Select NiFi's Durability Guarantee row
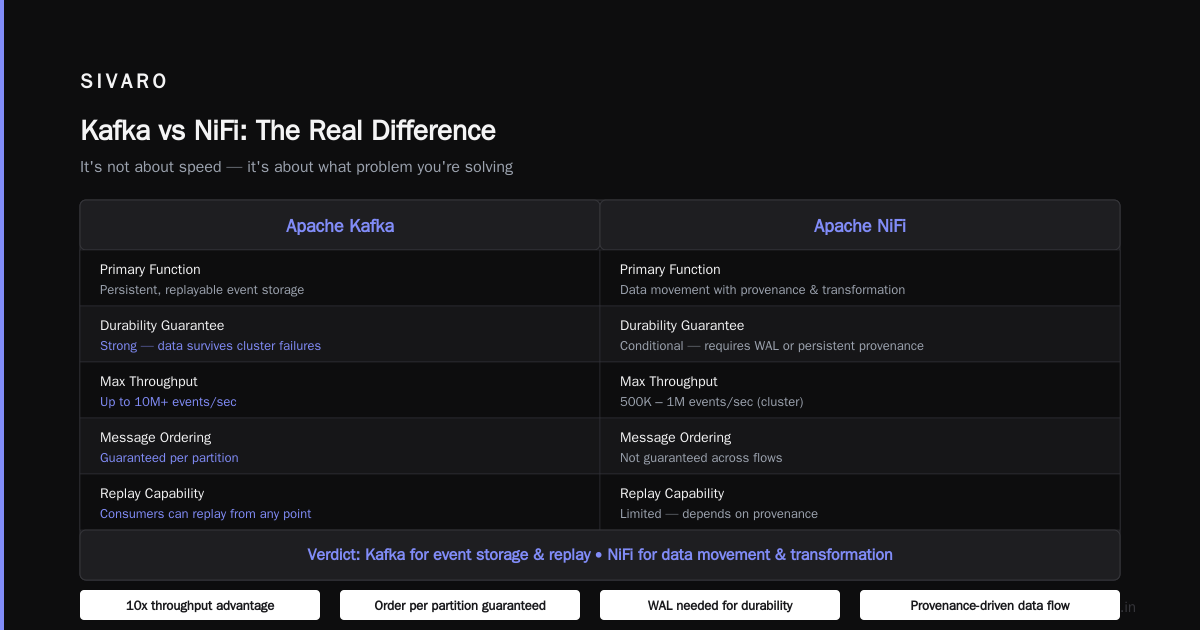This screenshot has width=1200, height=630. [860, 334]
